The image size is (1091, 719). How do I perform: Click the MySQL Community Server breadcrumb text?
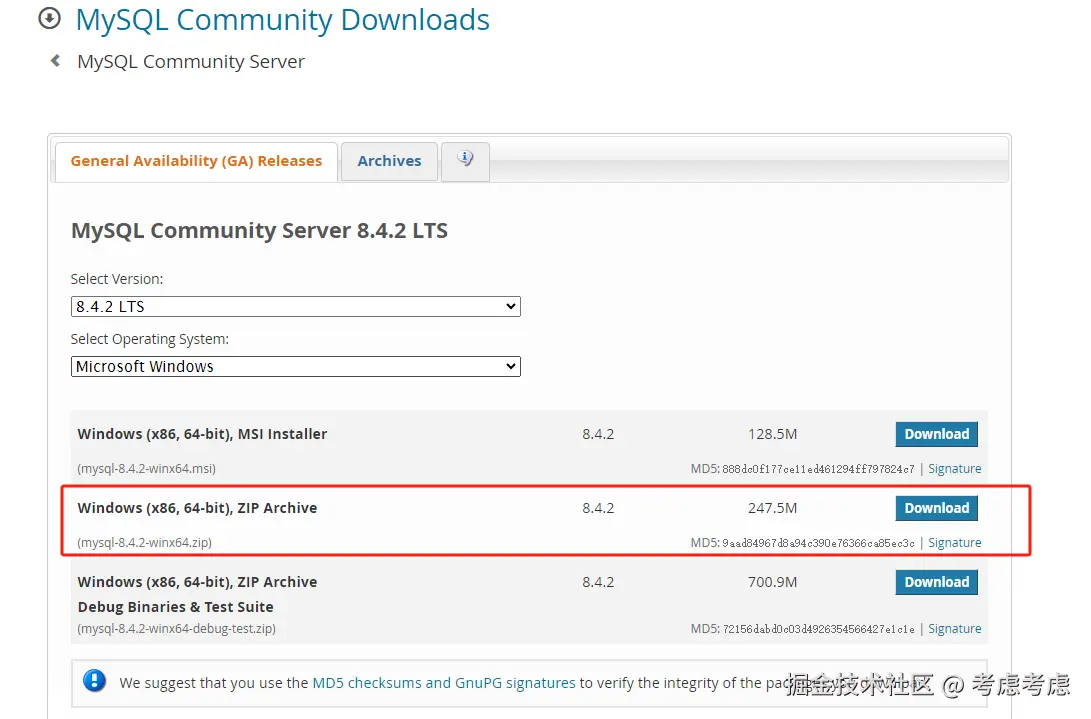click(x=191, y=61)
